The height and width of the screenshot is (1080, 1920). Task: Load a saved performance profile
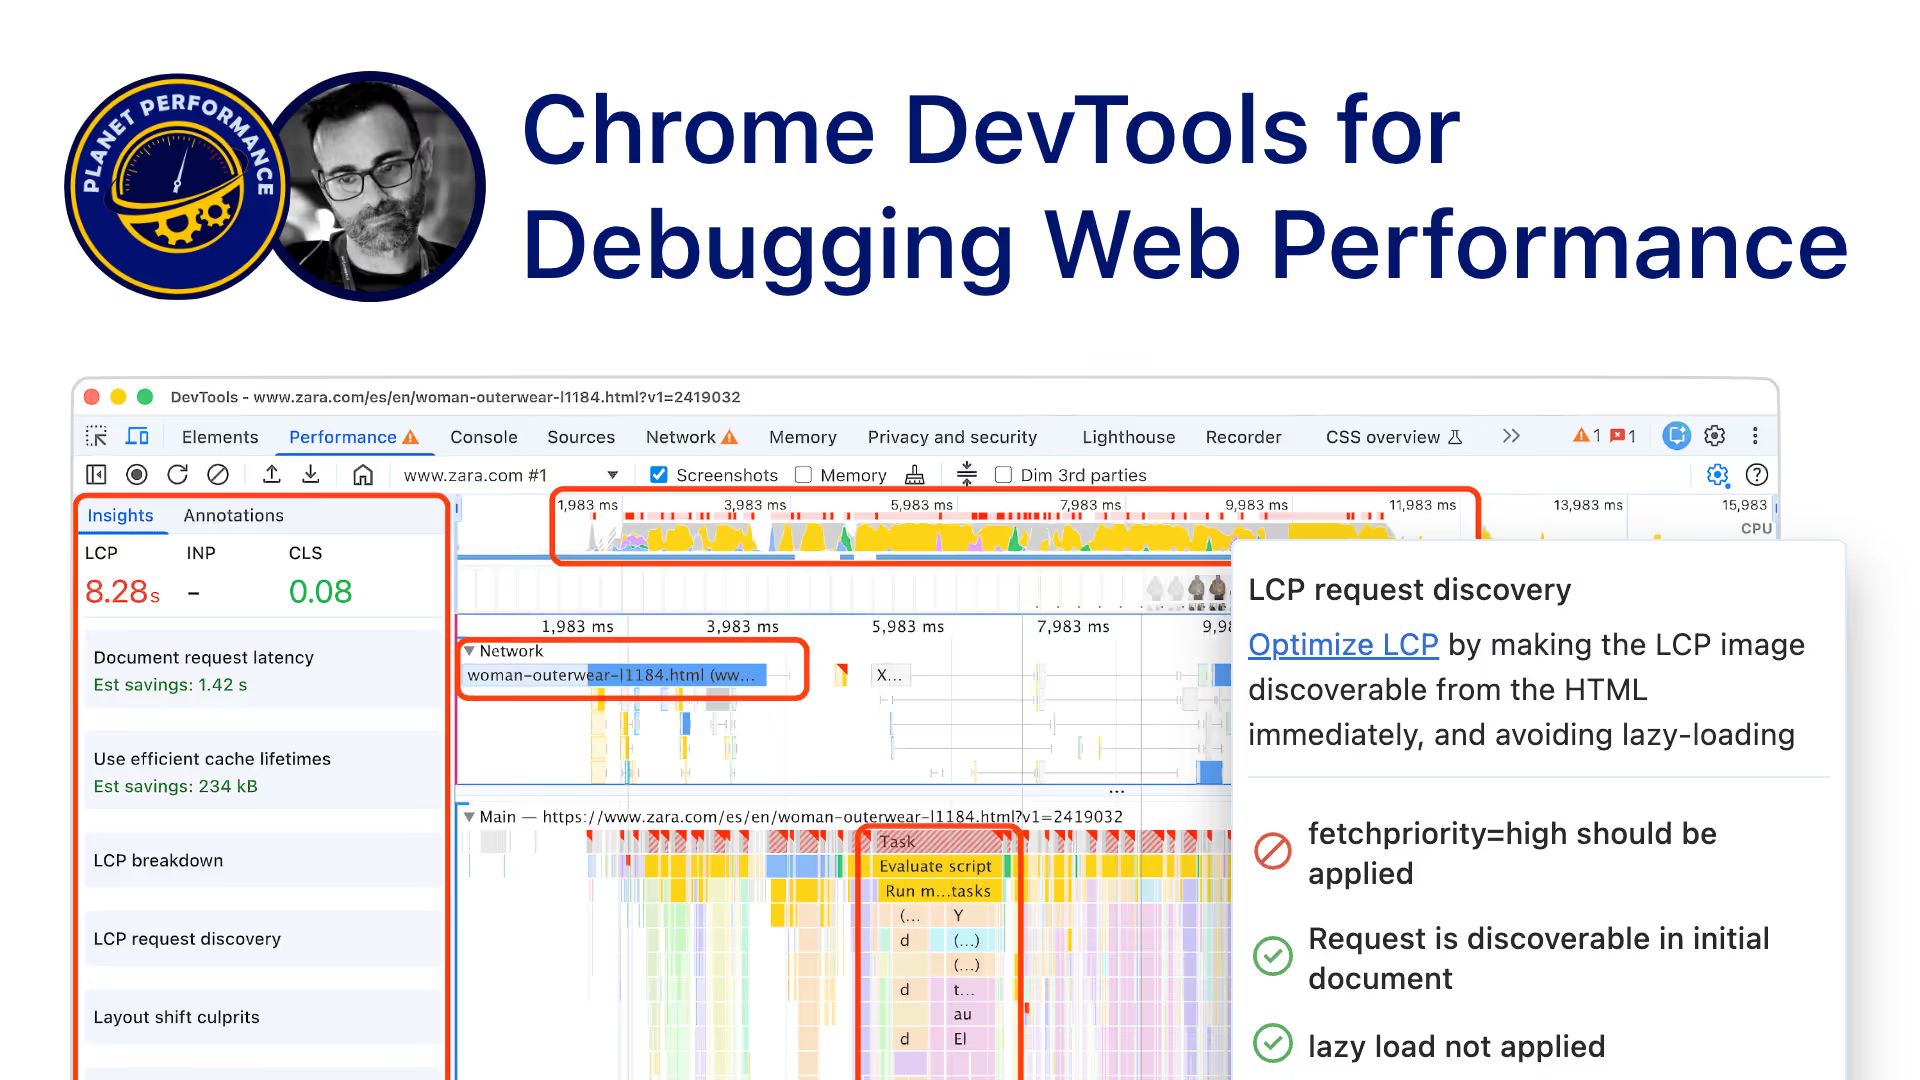click(271, 475)
